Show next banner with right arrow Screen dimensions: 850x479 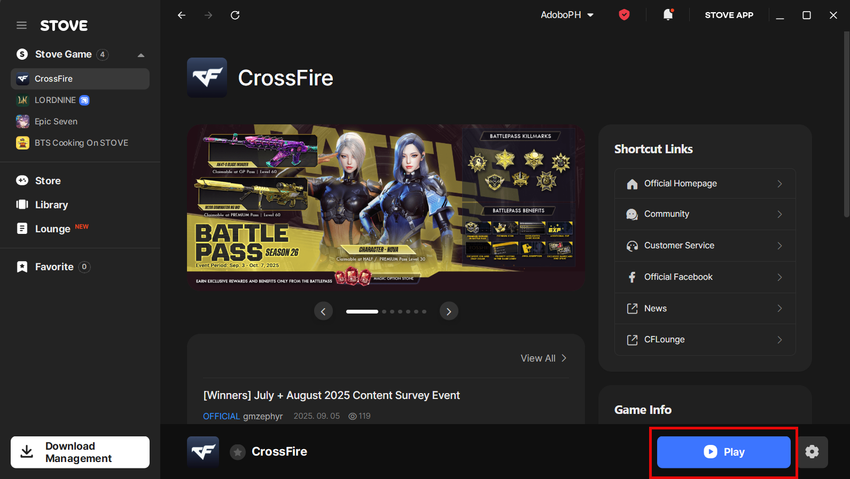[449, 311]
